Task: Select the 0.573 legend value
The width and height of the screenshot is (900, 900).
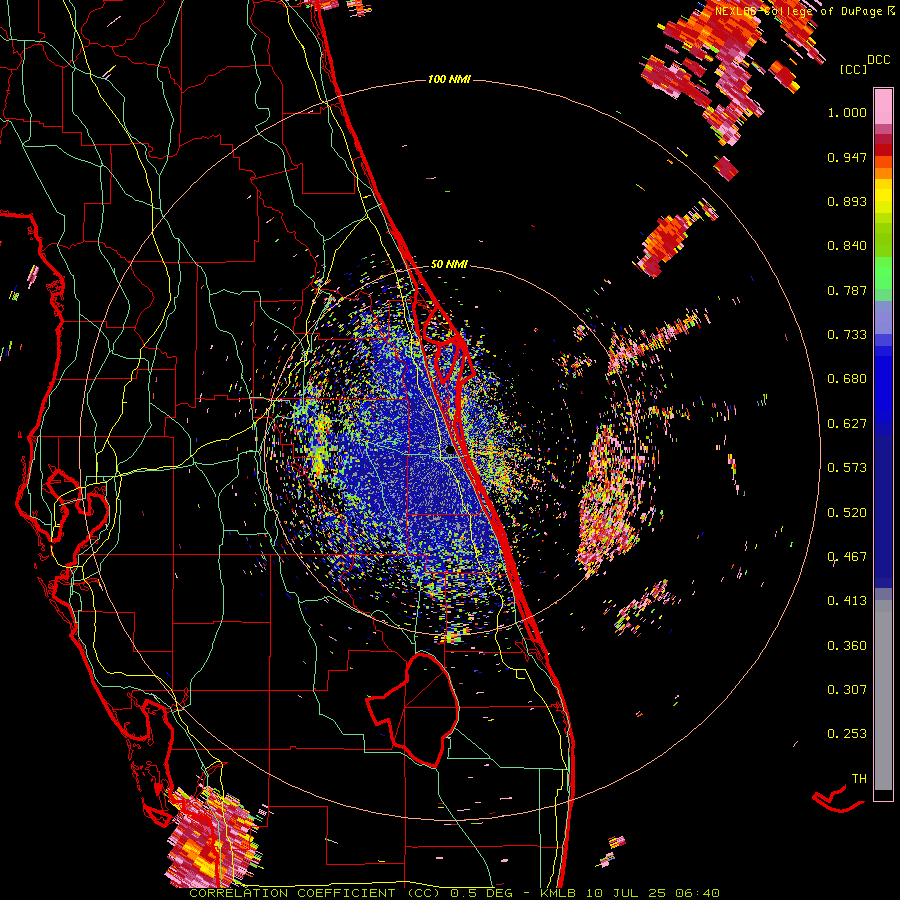Action: (847, 468)
